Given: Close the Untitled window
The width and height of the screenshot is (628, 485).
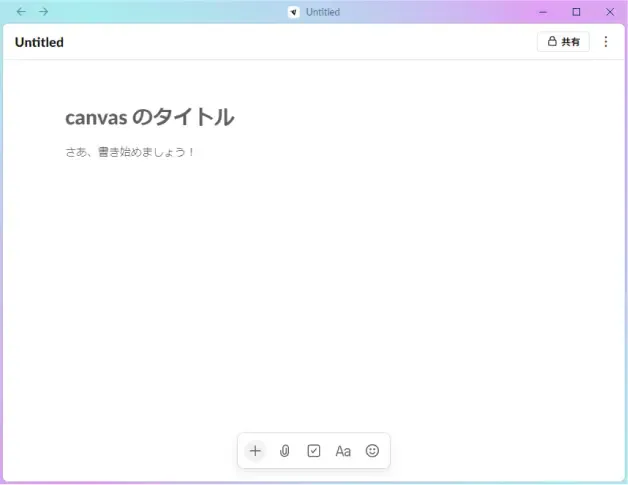Looking at the screenshot, I should (610, 12).
